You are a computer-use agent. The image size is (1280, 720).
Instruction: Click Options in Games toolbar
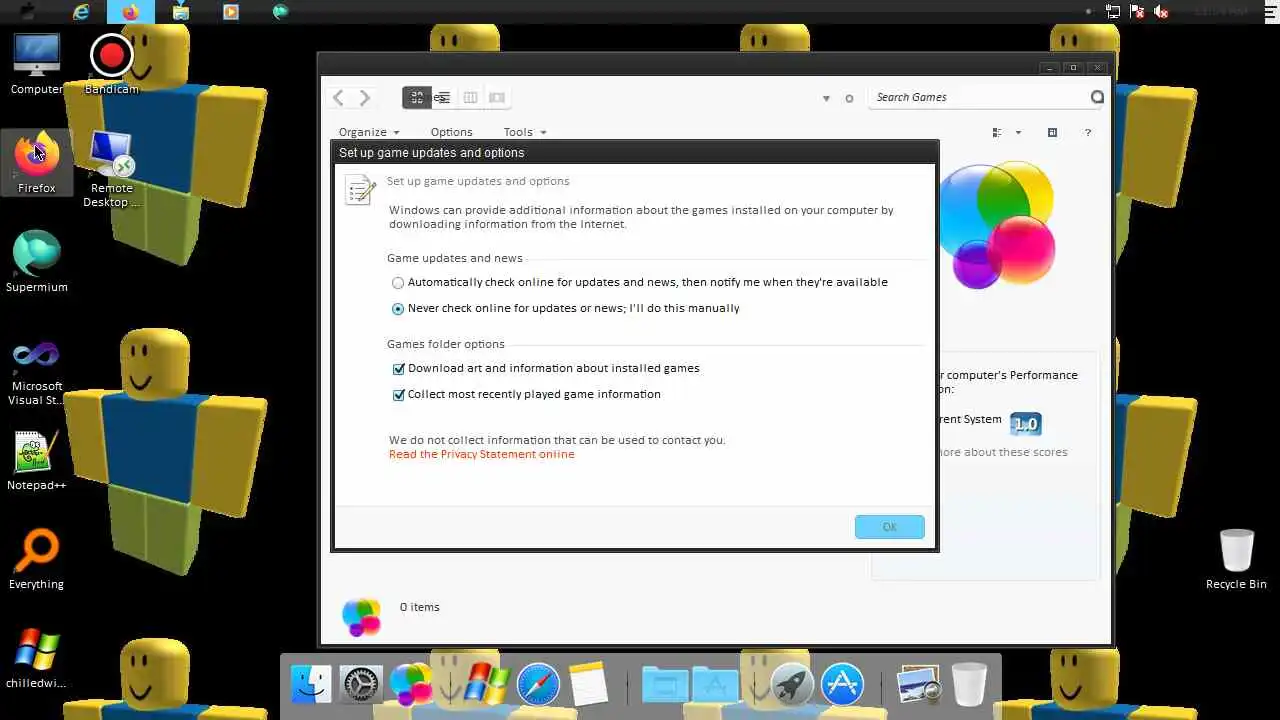(x=451, y=132)
